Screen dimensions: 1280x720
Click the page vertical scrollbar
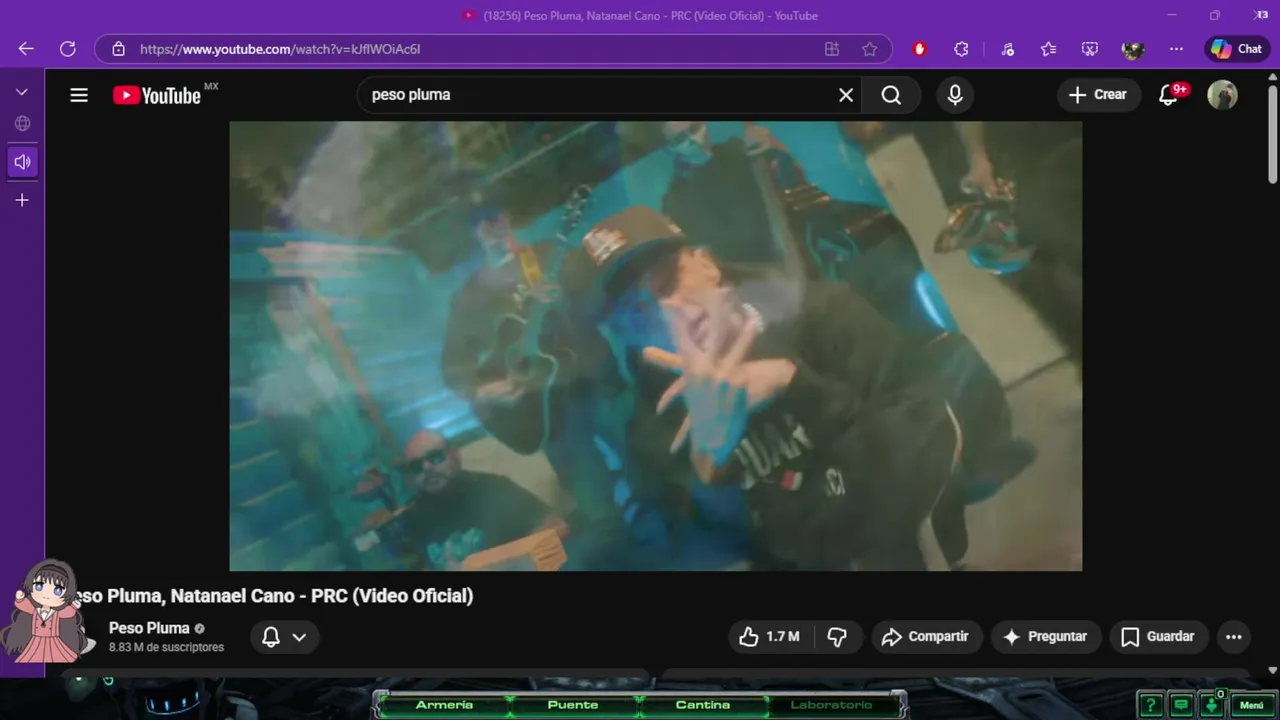1272,135
